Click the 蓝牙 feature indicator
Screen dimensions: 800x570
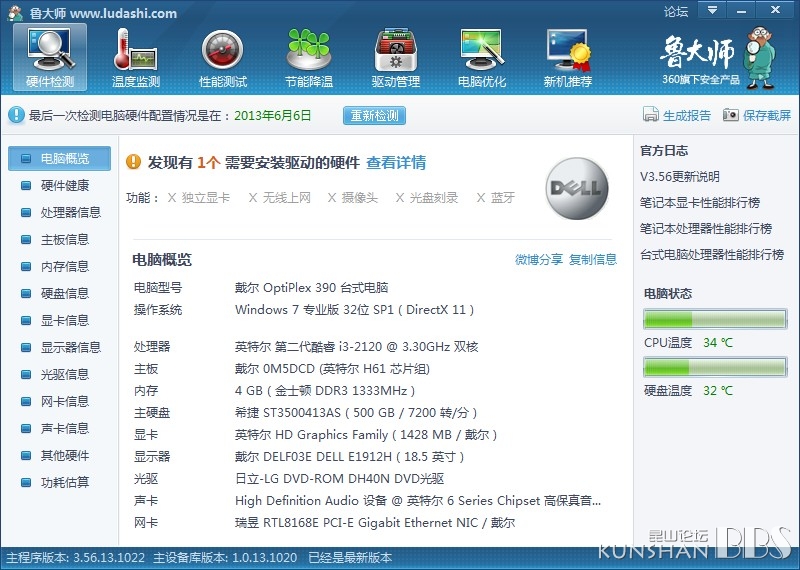[495, 198]
